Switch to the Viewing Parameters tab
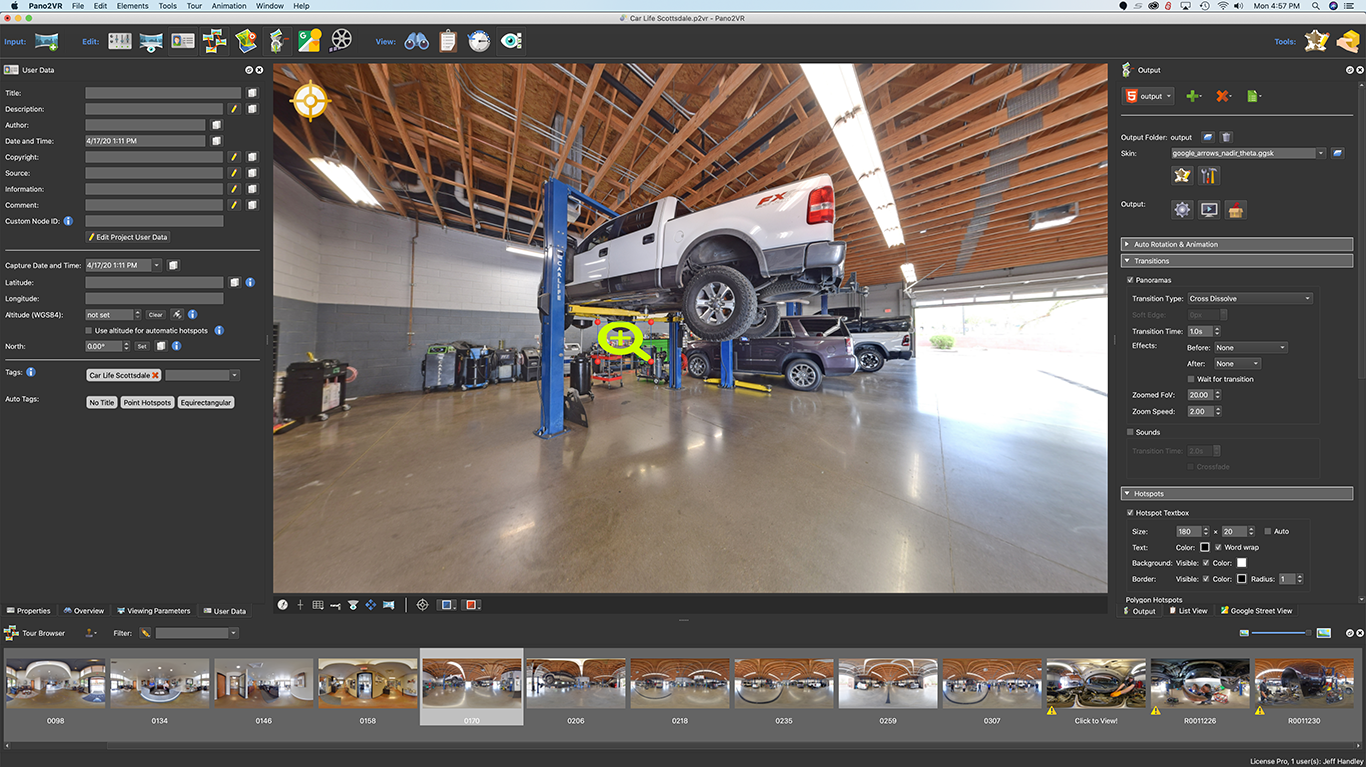Image resolution: width=1366 pixels, height=767 pixels. click(x=153, y=611)
